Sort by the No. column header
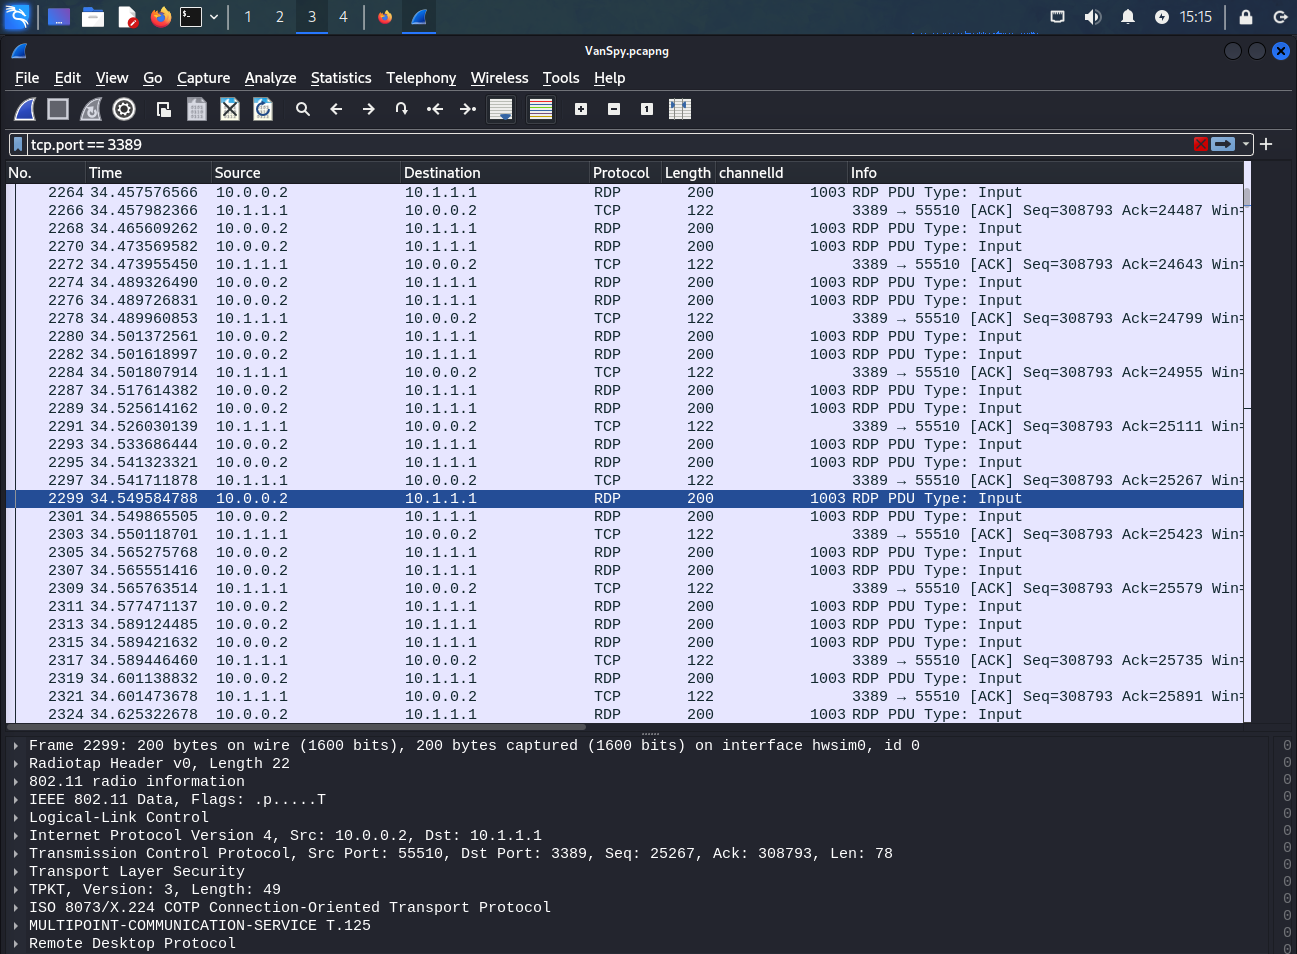Screen dimensions: 1297x954 pos(46,173)
